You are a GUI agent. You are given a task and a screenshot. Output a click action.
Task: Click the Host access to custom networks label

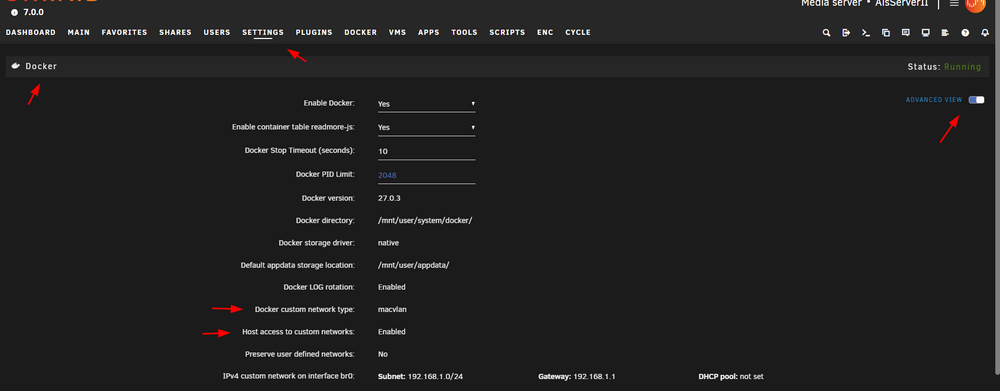coord(298,332)
